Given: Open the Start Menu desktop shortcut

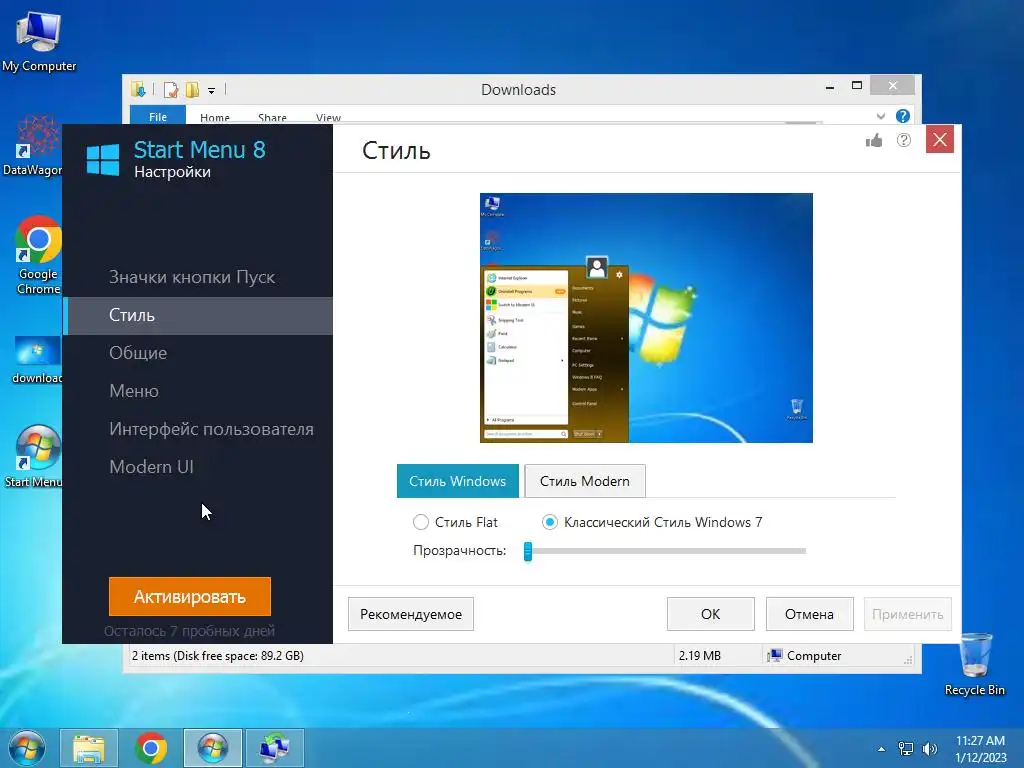Looking at the screenshot, I should point(33,457).
